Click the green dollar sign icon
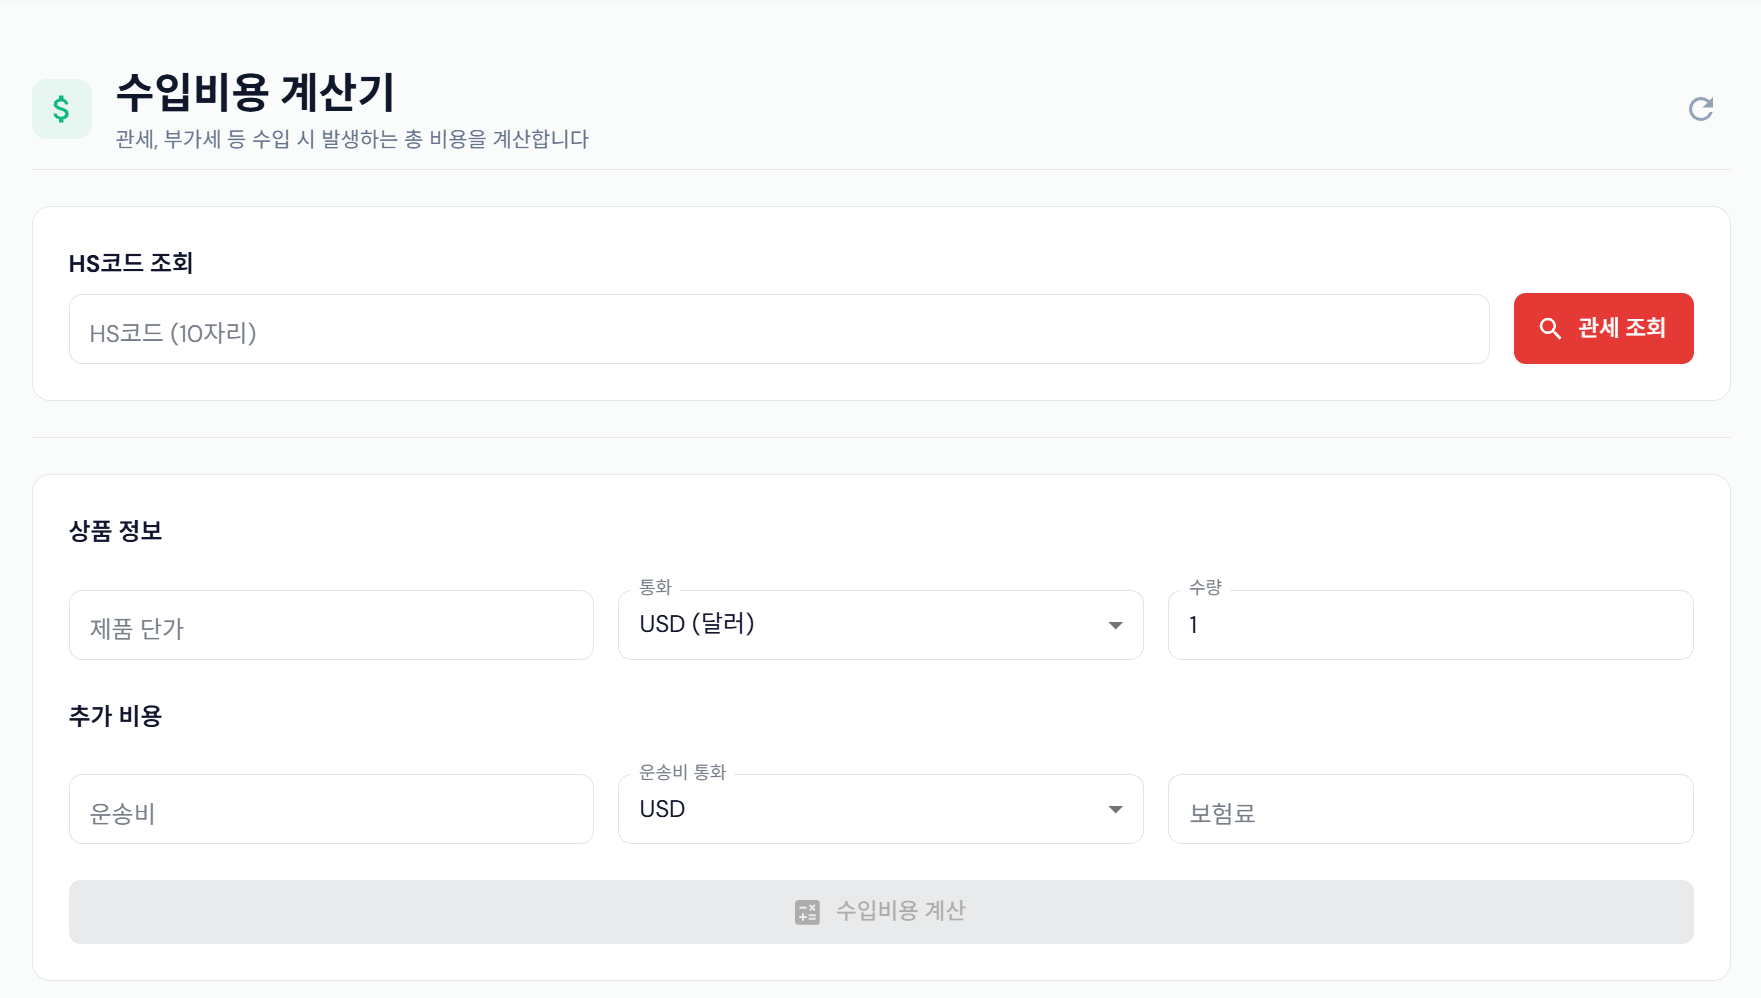This screenshot has width=1761, height=998. tap(62, 109)
